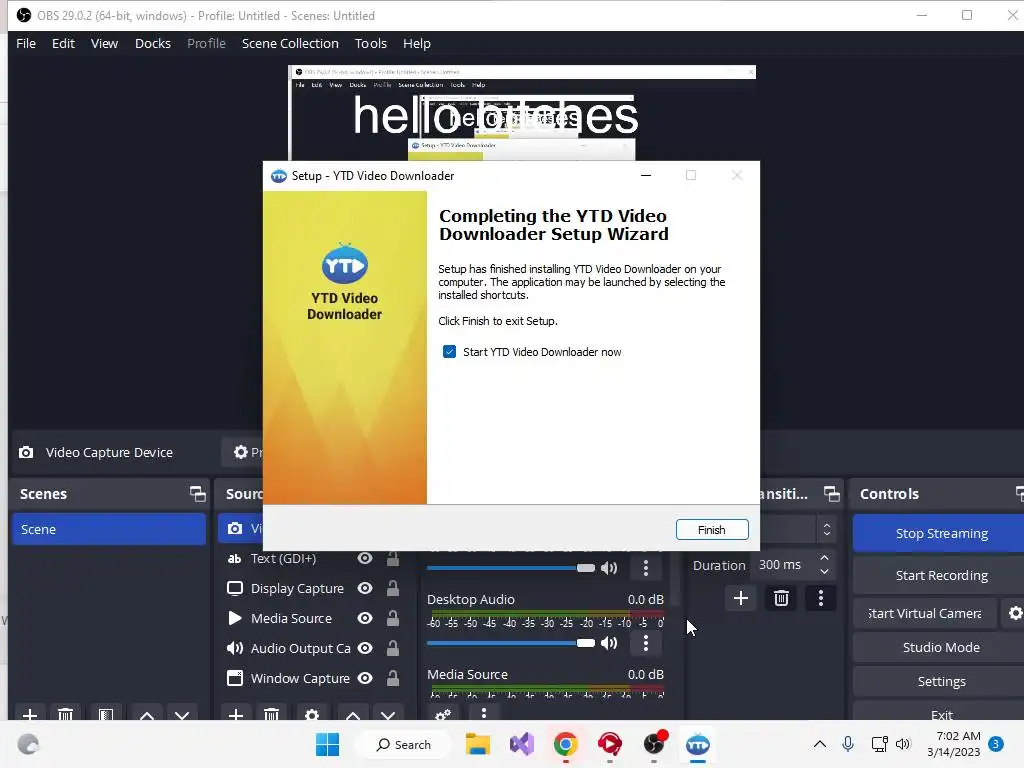Move source up arrow

(x=353, y=714)
